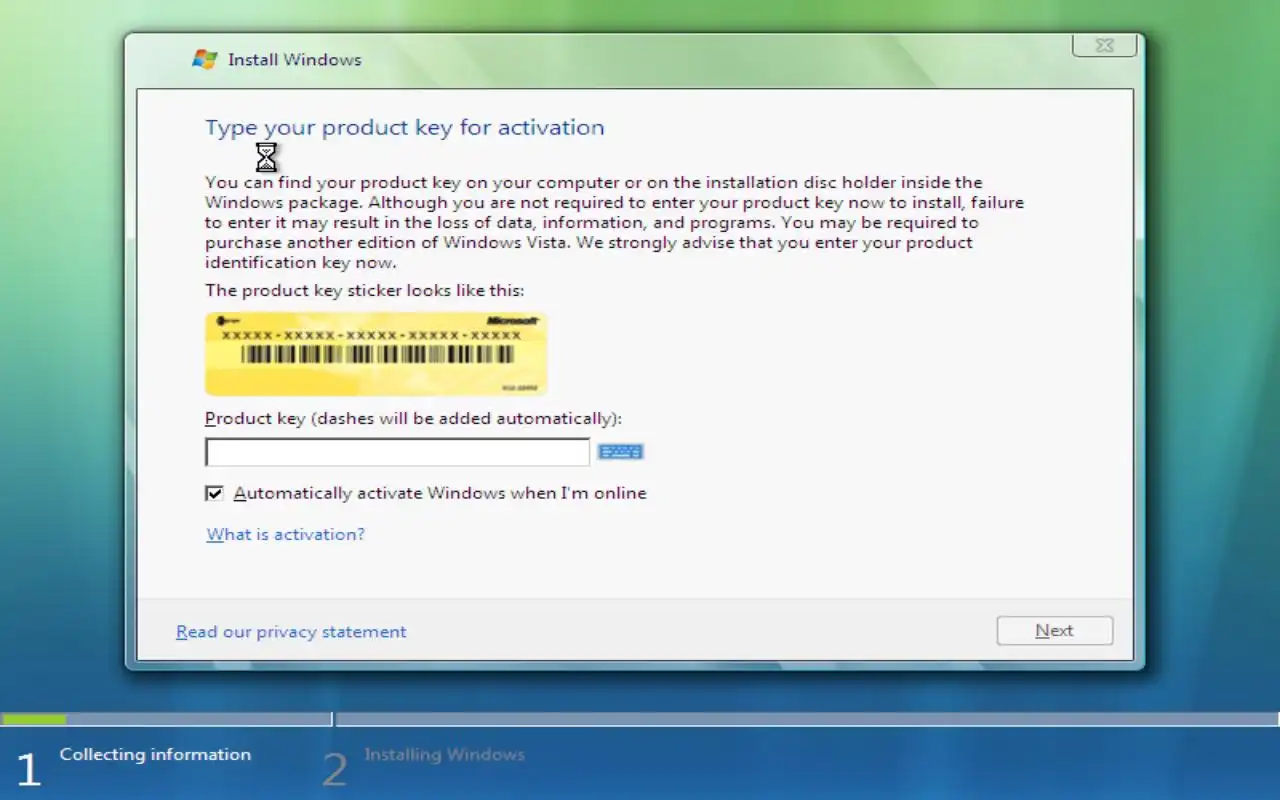Open the on-screen keyboard icon

(x=620, y=452)
